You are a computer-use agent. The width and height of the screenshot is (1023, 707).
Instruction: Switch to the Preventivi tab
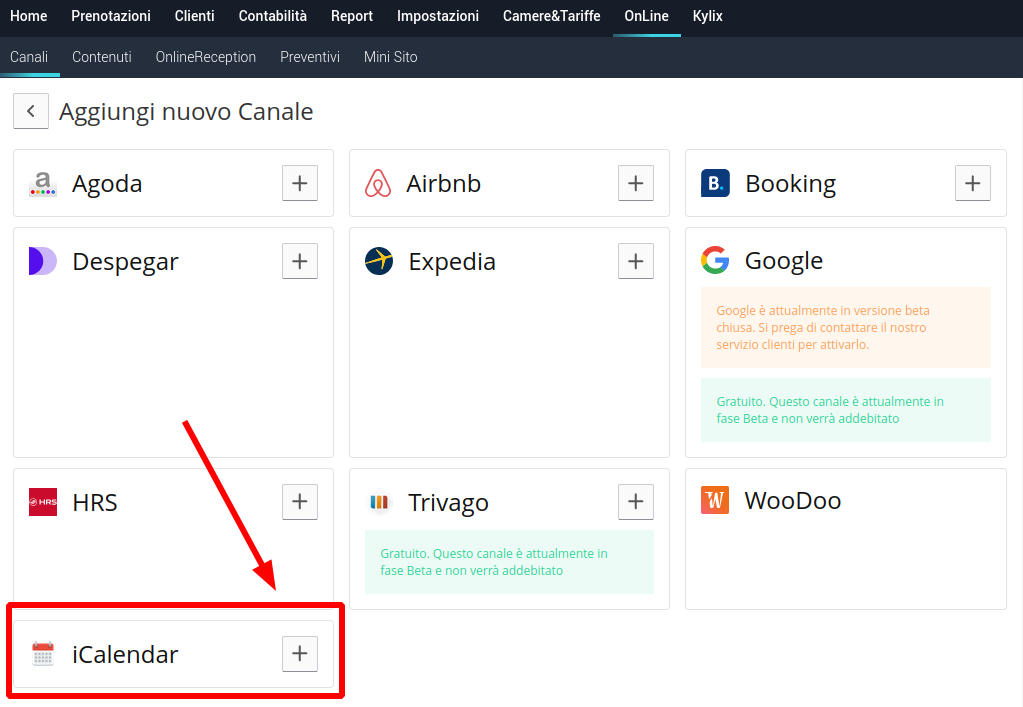pos(310,57)
